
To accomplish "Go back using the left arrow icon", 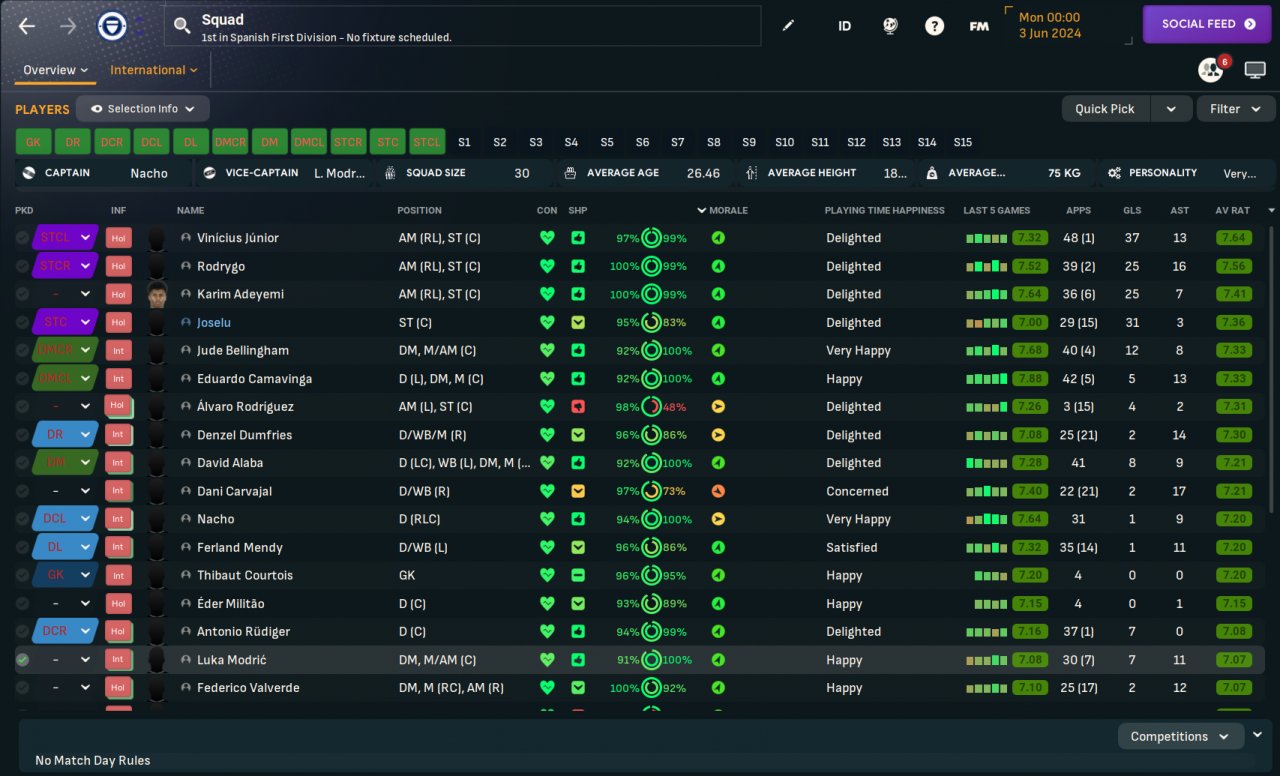I will [x=27, y=26].
